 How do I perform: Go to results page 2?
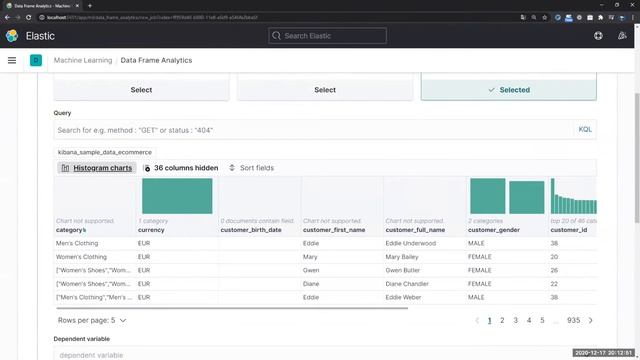pos(502,320)
